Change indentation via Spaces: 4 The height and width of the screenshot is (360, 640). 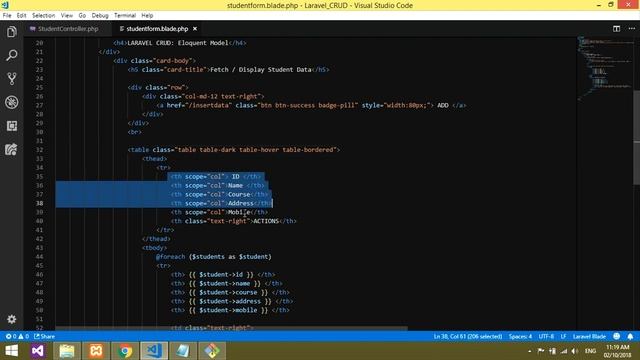(x=520, y=336)
